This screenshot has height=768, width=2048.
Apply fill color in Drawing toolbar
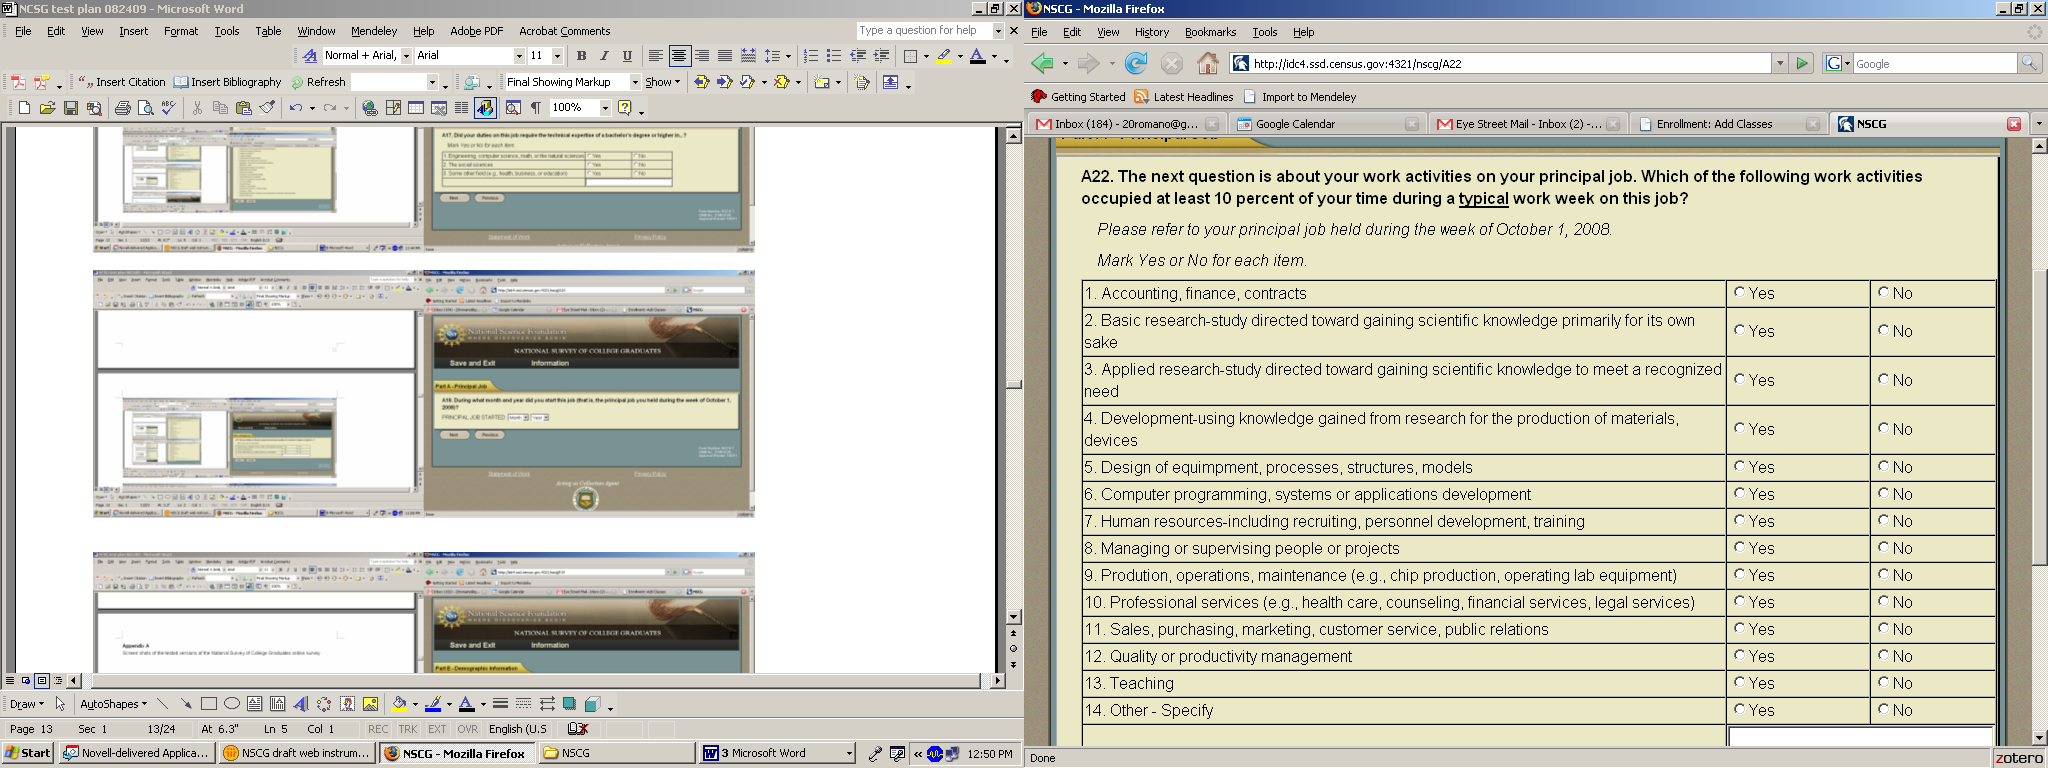pos(399,704)
